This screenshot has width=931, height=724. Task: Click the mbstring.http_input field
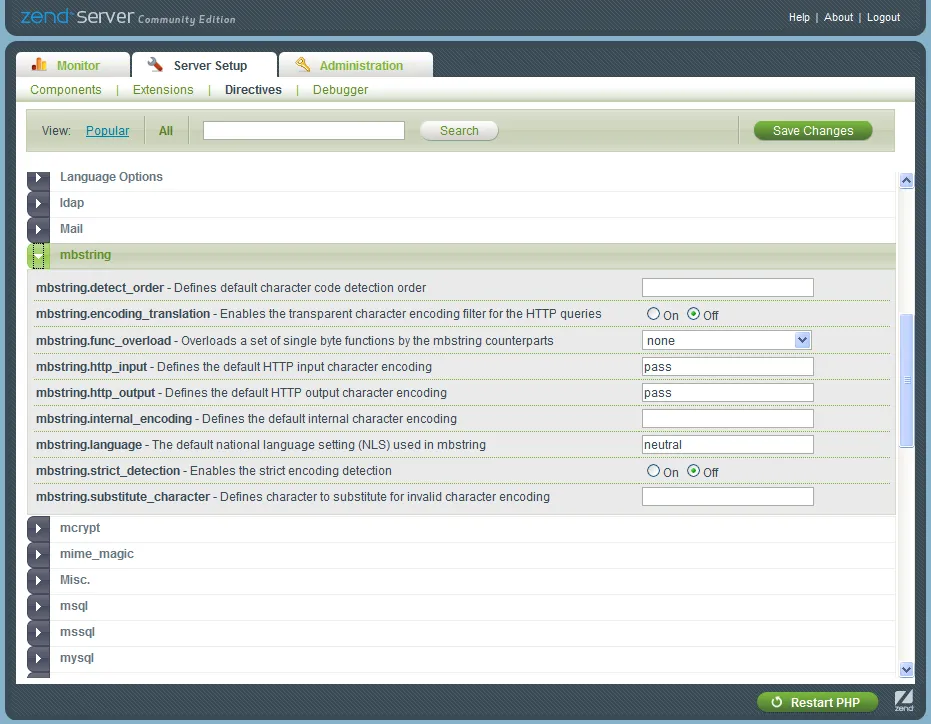(727, 366)
